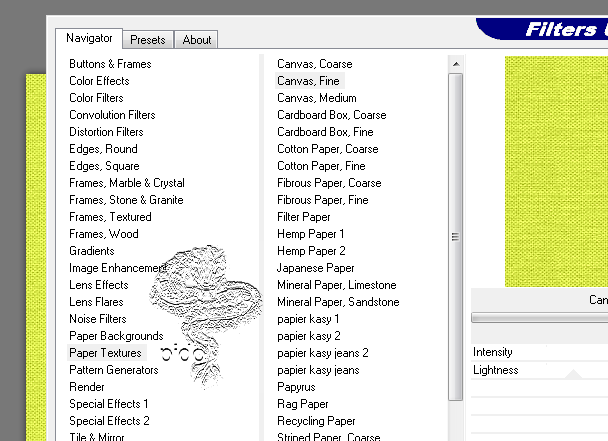
Task: Choose papier kasy jeans 2 filter
Action: (322, 353)
